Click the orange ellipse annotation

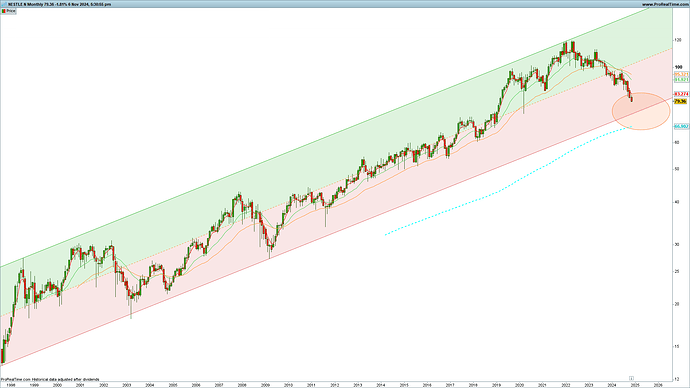point(641,111)
